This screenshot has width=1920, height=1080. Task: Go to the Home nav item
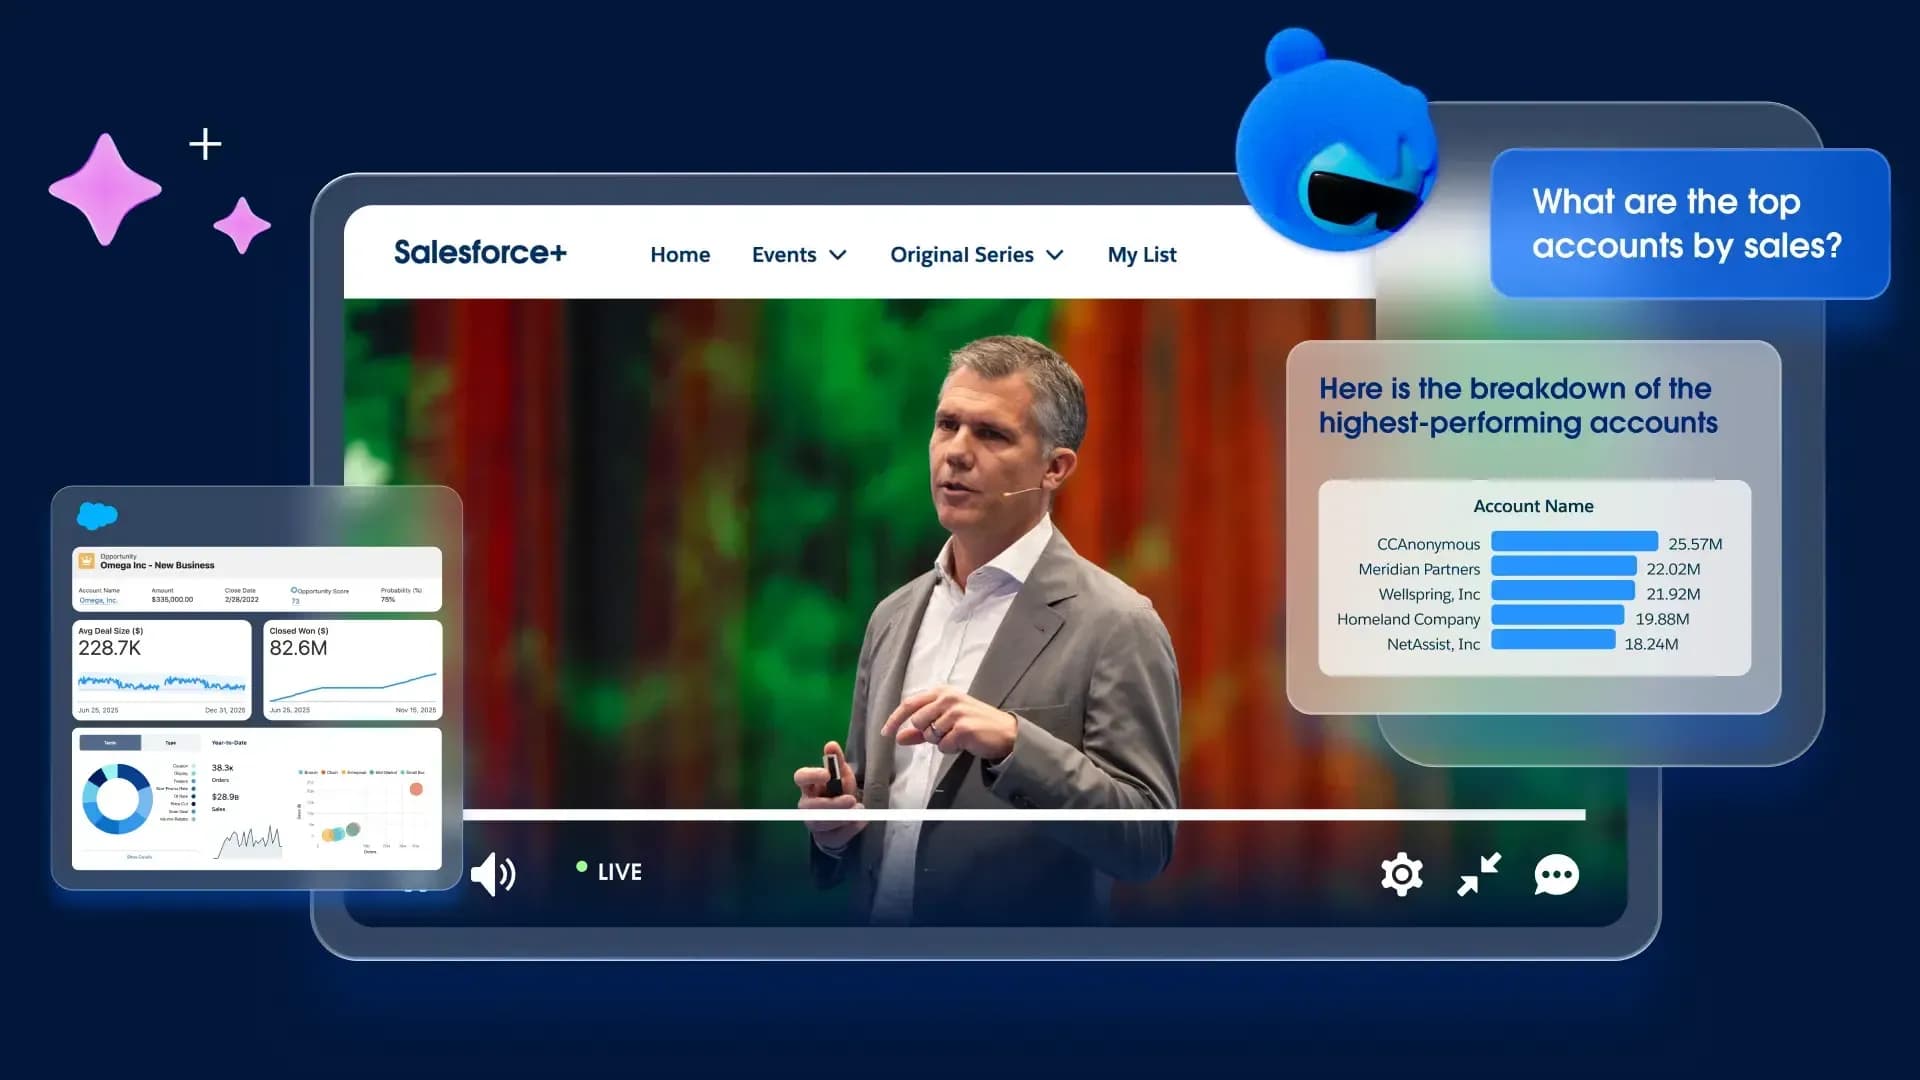tap(680, 255)
